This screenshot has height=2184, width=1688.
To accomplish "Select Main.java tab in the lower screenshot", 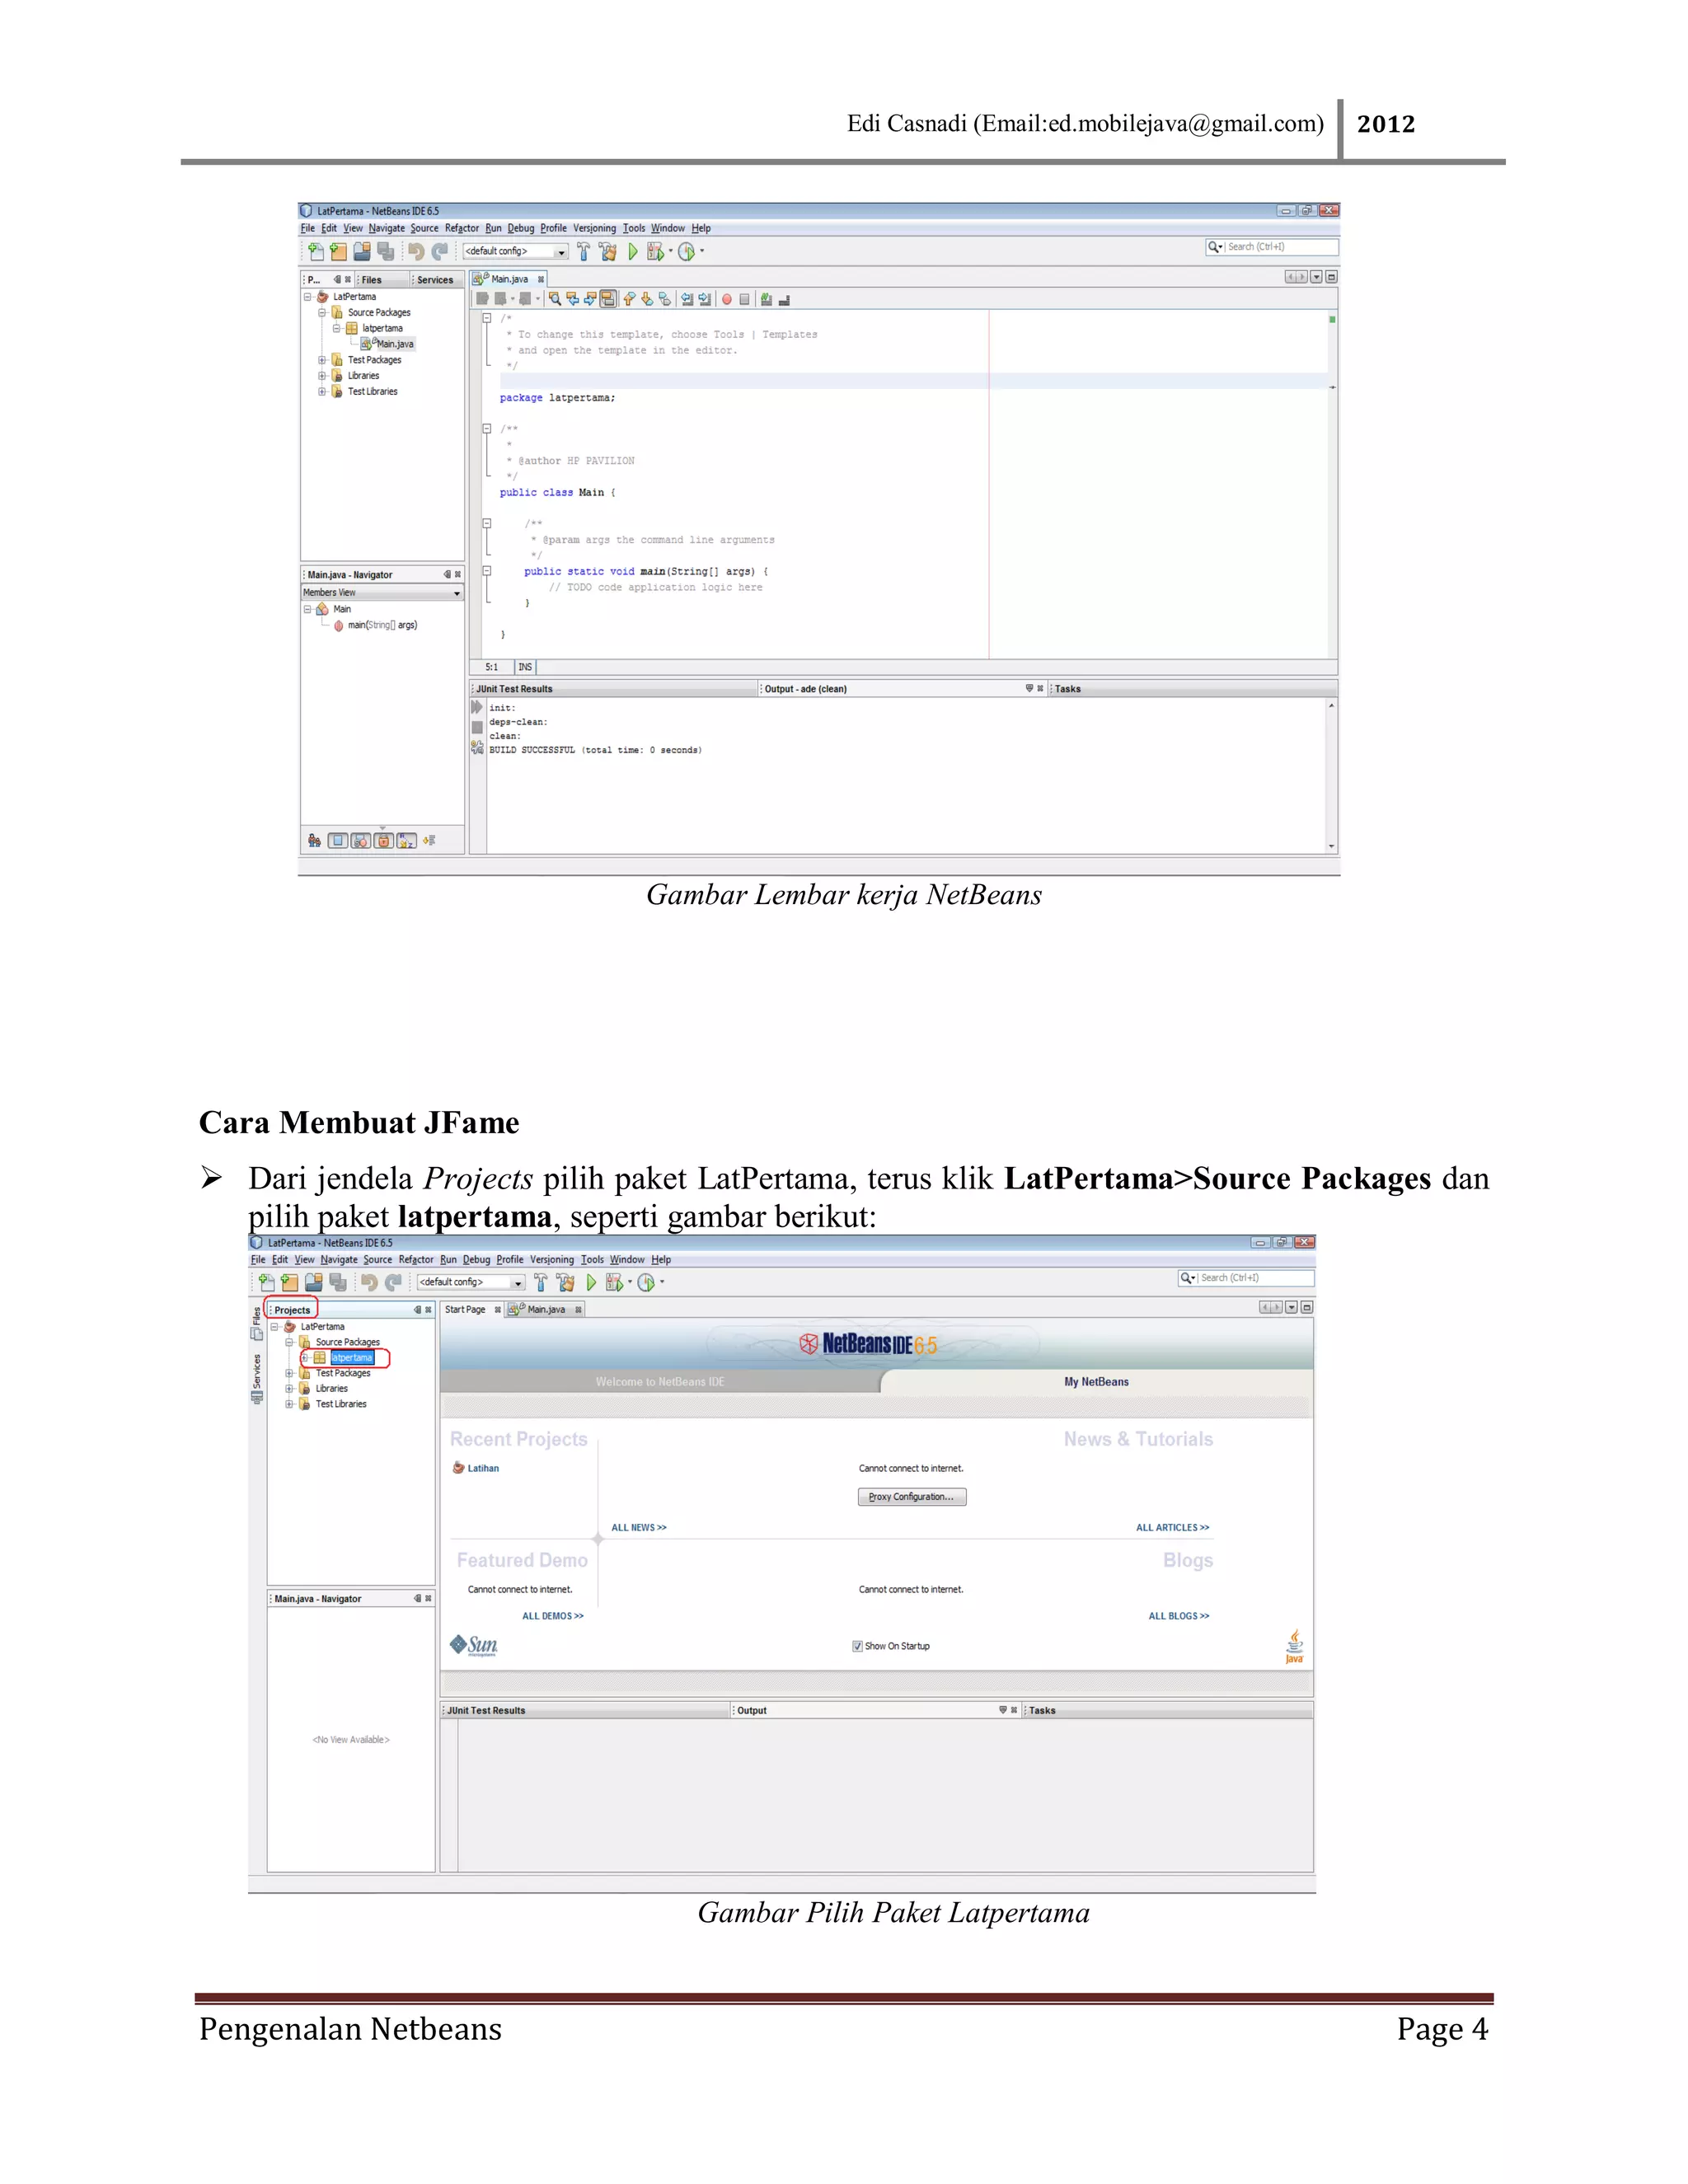I will click(546, 1310).
